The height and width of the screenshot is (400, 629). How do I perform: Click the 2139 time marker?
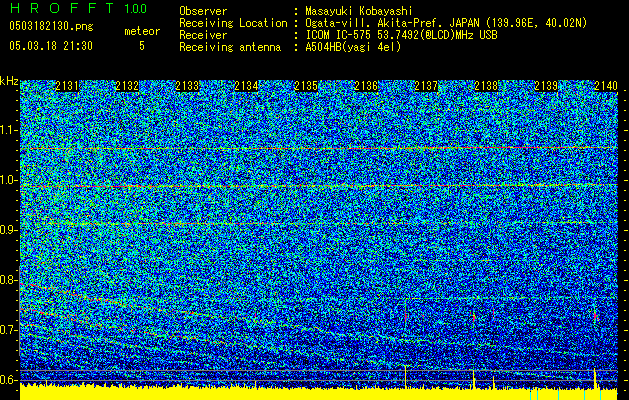click(546, 86)
